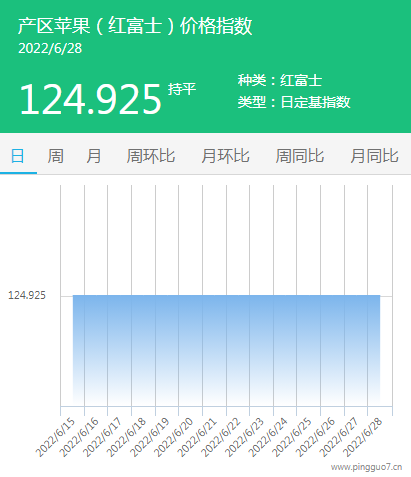Click the 产区苹果（红富士）价格指数 title
The image size is (411, 477).
point(135,26)
